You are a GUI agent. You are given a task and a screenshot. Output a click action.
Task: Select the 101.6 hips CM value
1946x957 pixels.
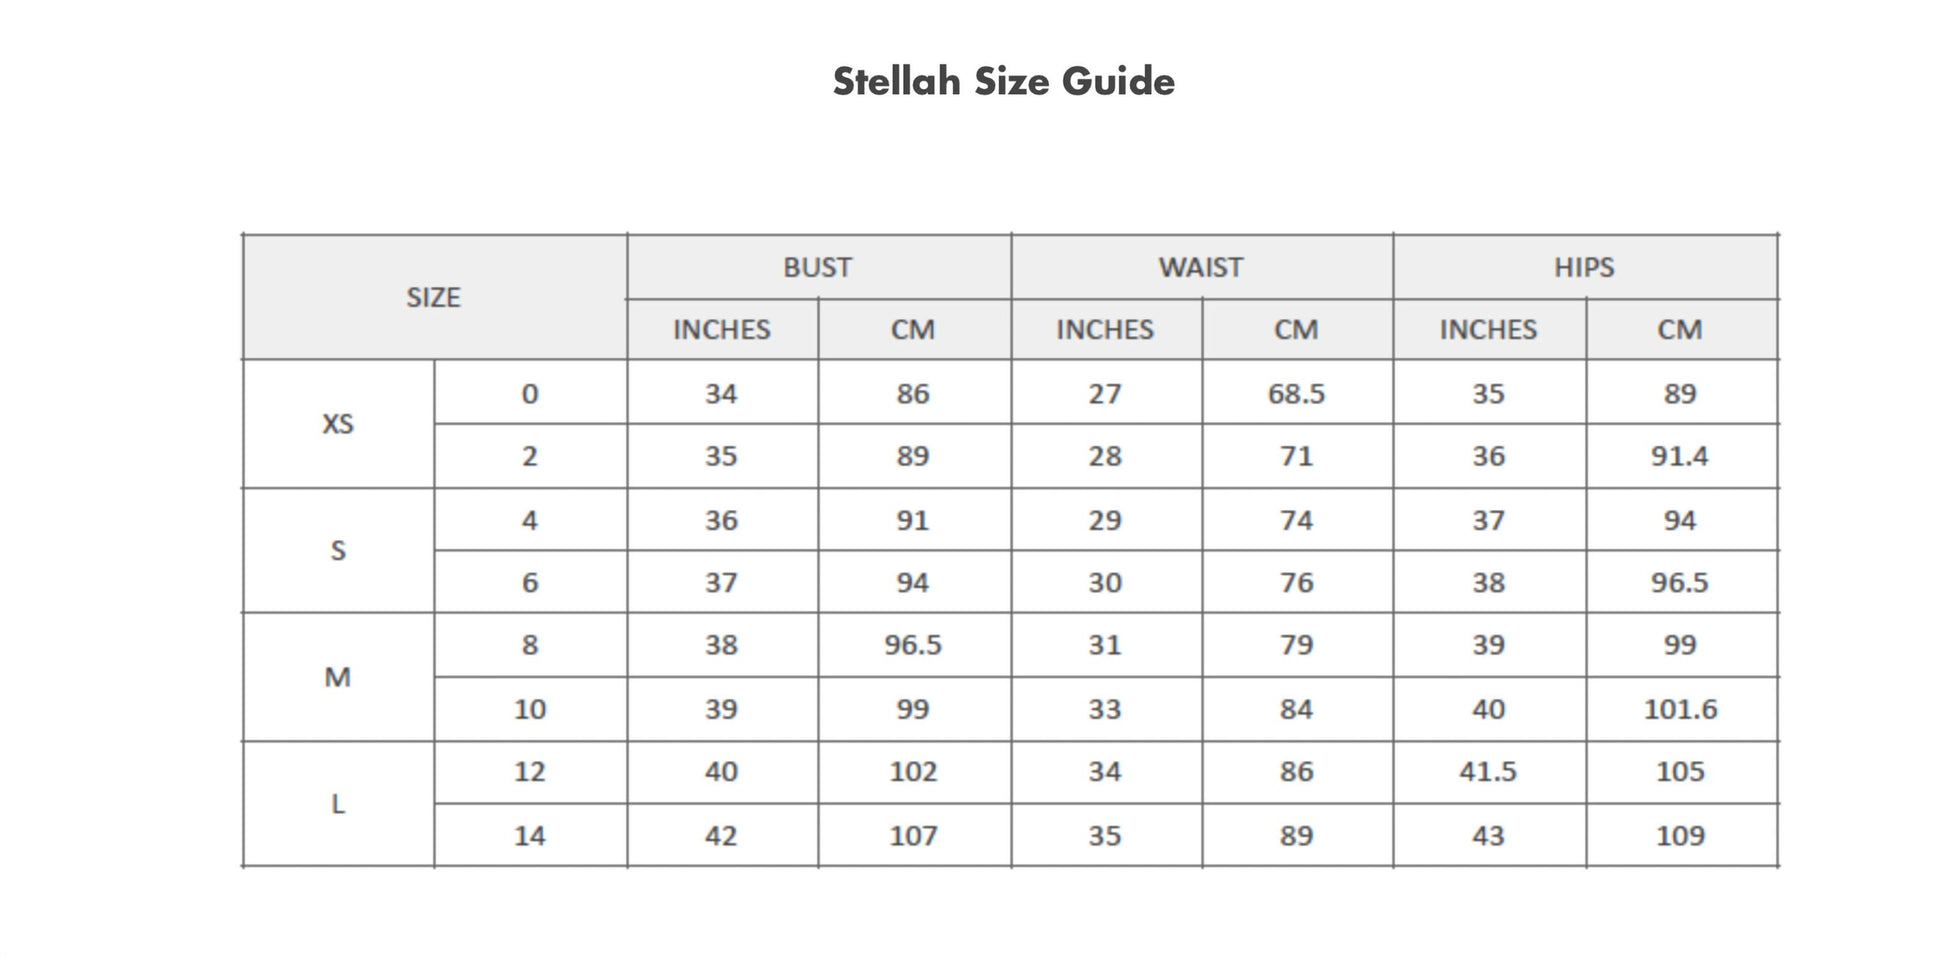pyautogui.click(x=1679, y=709)
